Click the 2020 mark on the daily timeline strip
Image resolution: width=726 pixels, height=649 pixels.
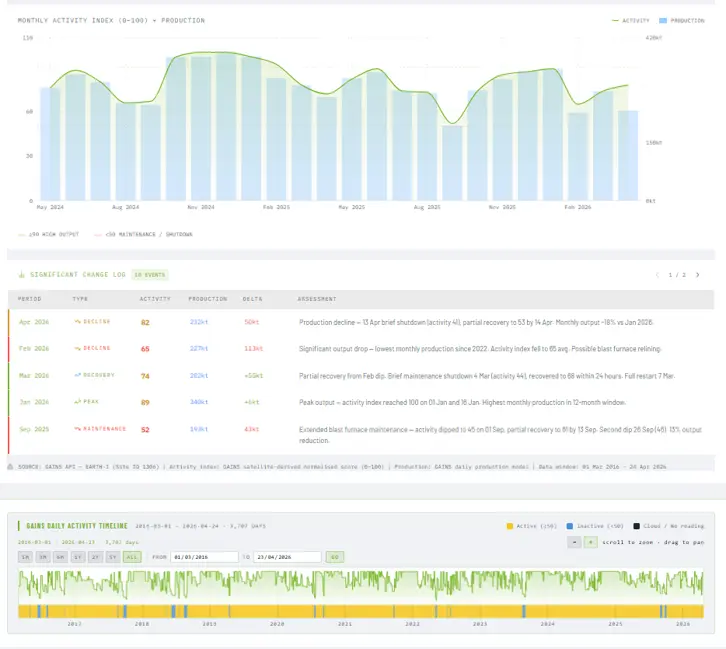pyautogui.click(x=277, y=624)
